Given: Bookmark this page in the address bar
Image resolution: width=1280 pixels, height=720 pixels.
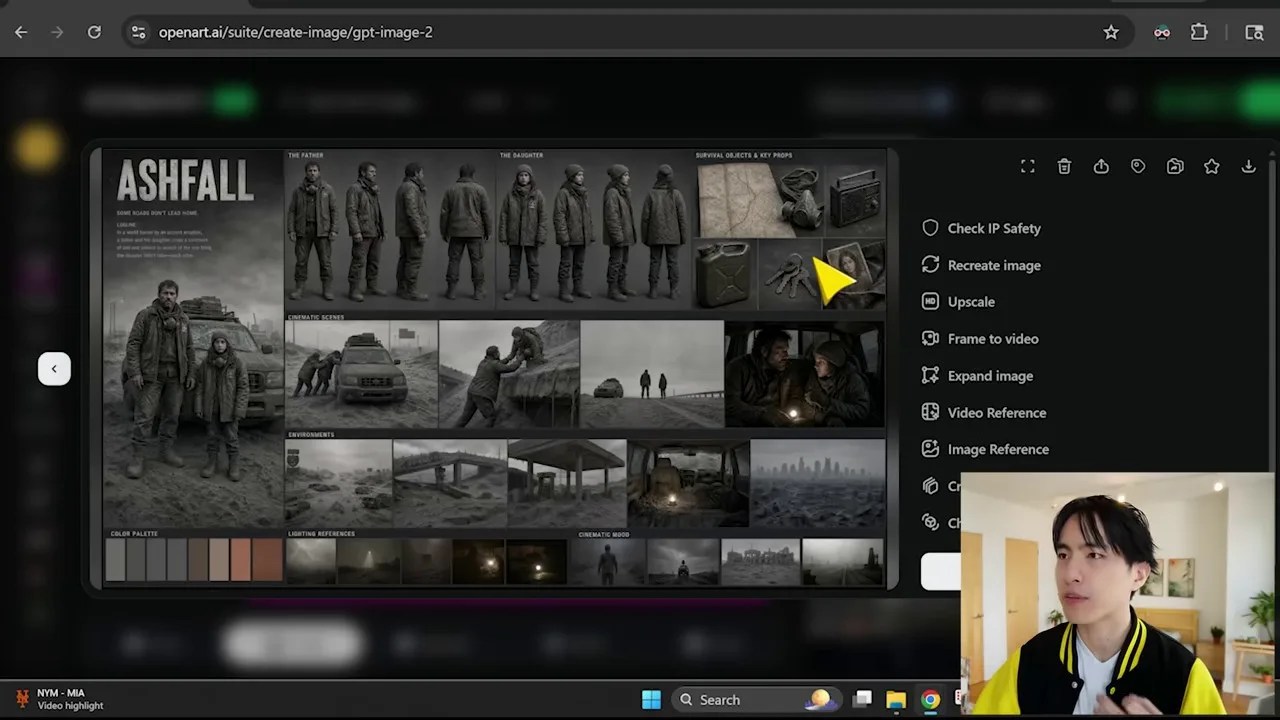Looking at the screenshot, I should (x=1111, y=32).
